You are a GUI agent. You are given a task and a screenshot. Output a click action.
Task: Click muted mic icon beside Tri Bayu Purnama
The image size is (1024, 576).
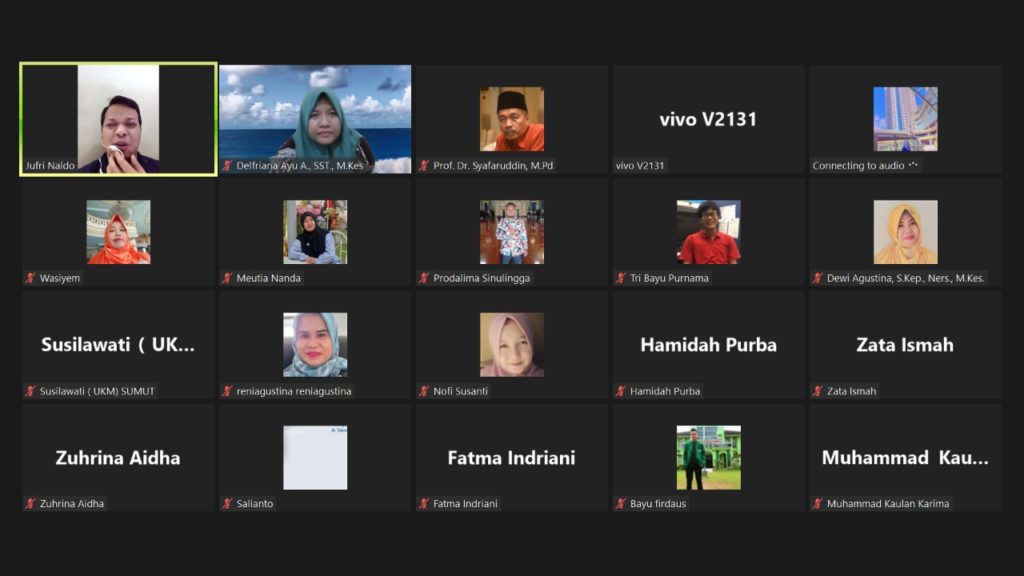(621, 278)
